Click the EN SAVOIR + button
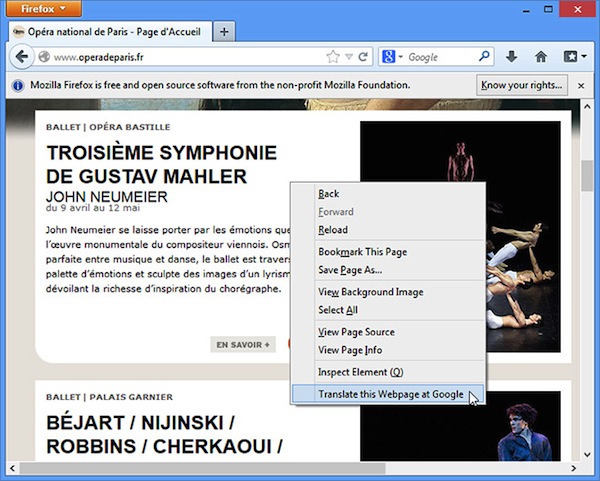 (x=243, y=345)
